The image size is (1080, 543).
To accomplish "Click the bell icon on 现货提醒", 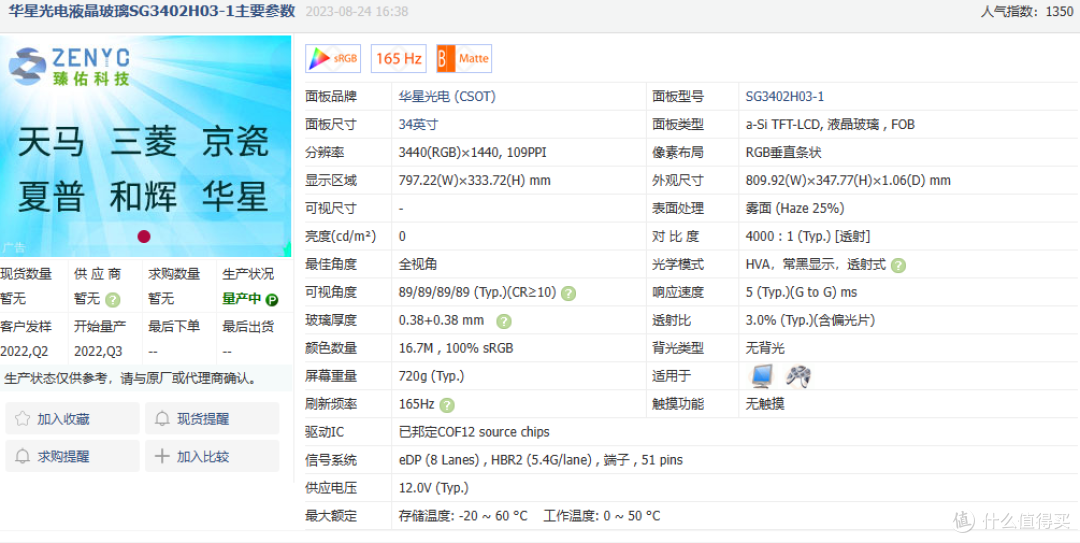I will tap(162, 418).
